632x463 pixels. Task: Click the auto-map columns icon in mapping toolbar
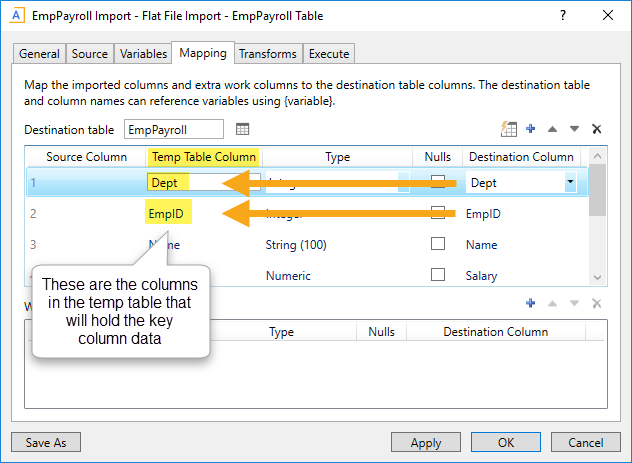click(509, 129)
